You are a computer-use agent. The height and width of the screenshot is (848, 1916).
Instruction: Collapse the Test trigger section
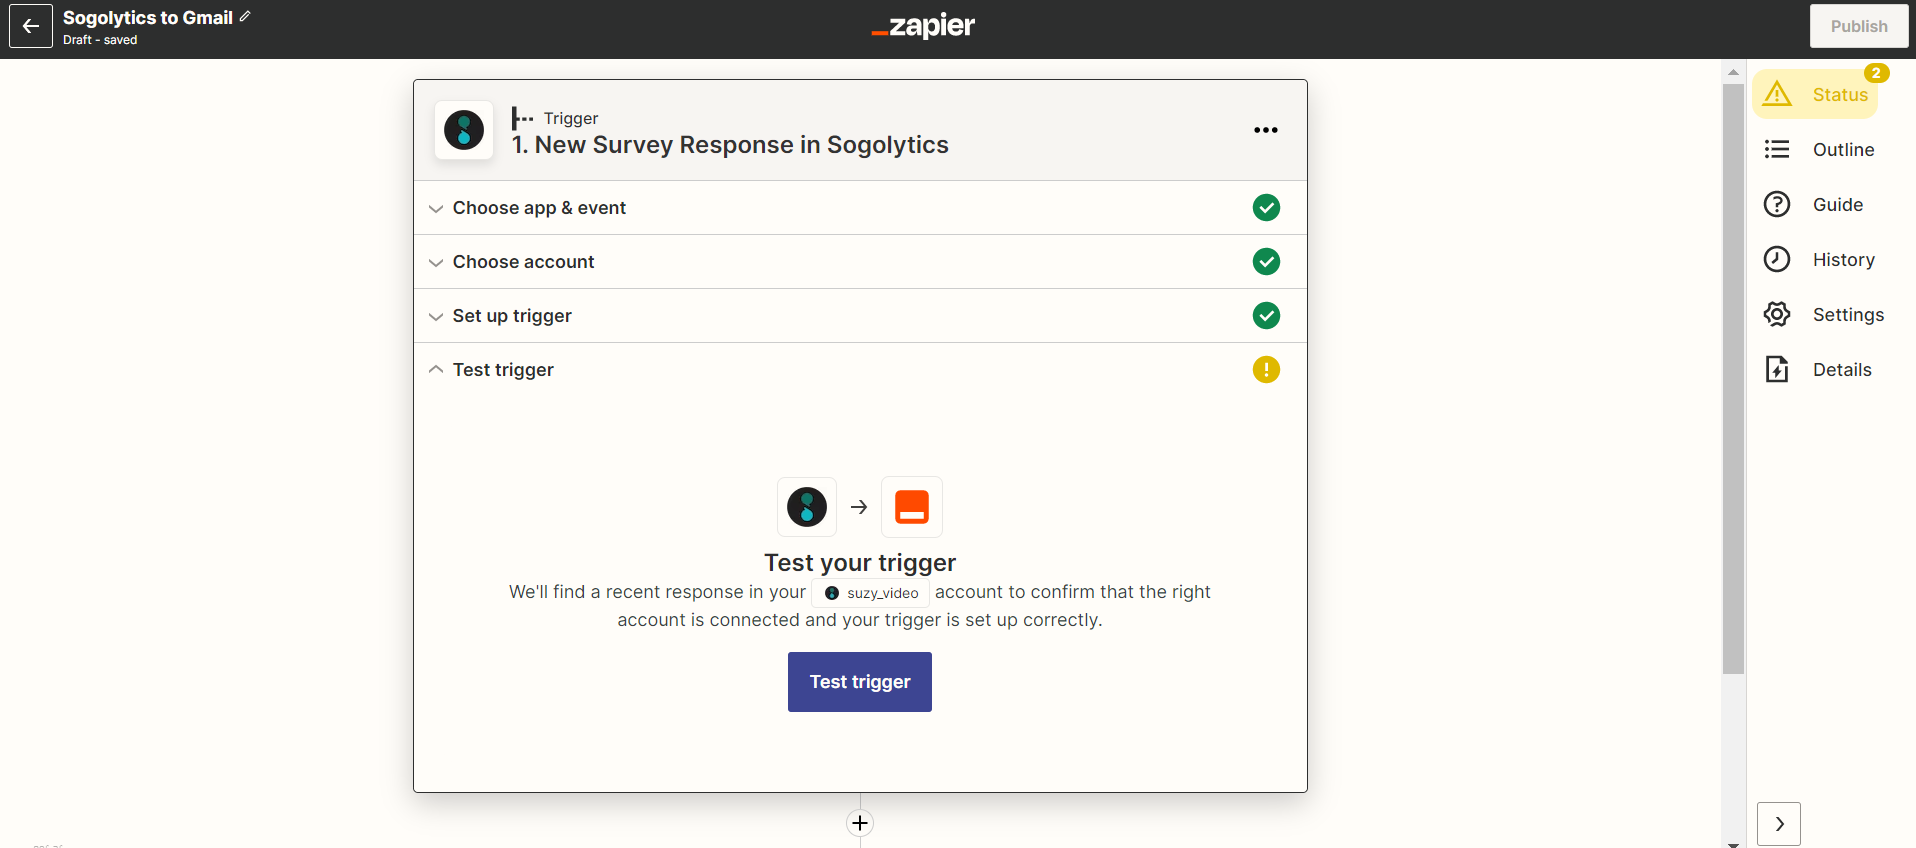[x=503, y=370]
